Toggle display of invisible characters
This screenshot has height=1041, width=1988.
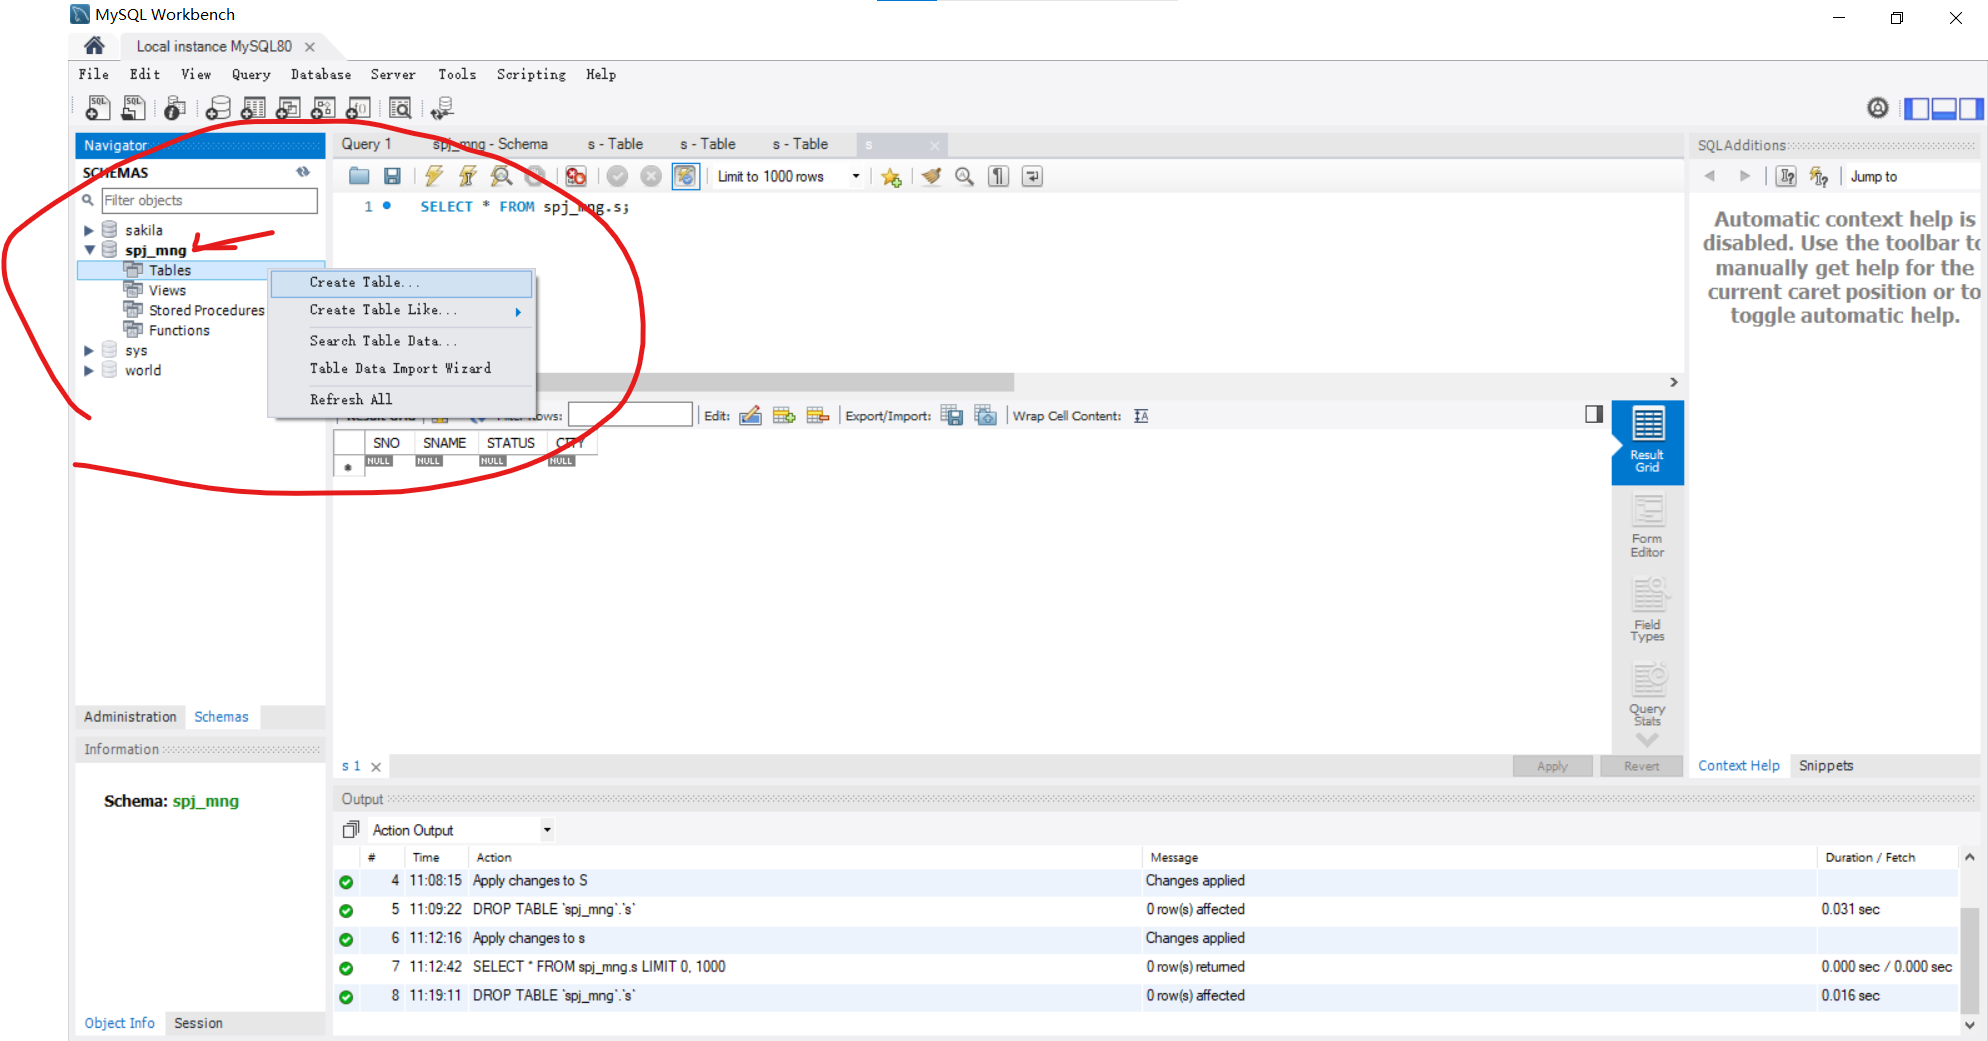(998, 176)
